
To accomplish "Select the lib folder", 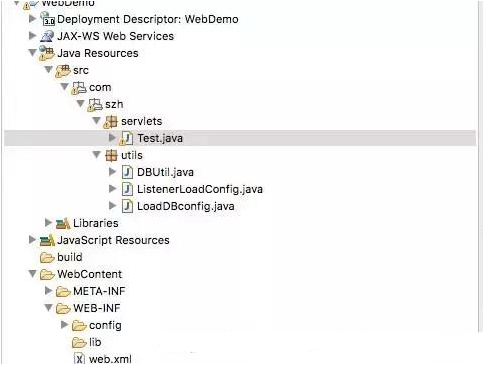I will 95,342.
